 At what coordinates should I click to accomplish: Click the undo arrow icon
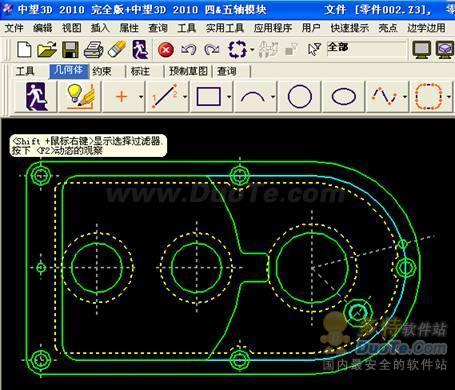pos(189,50)
